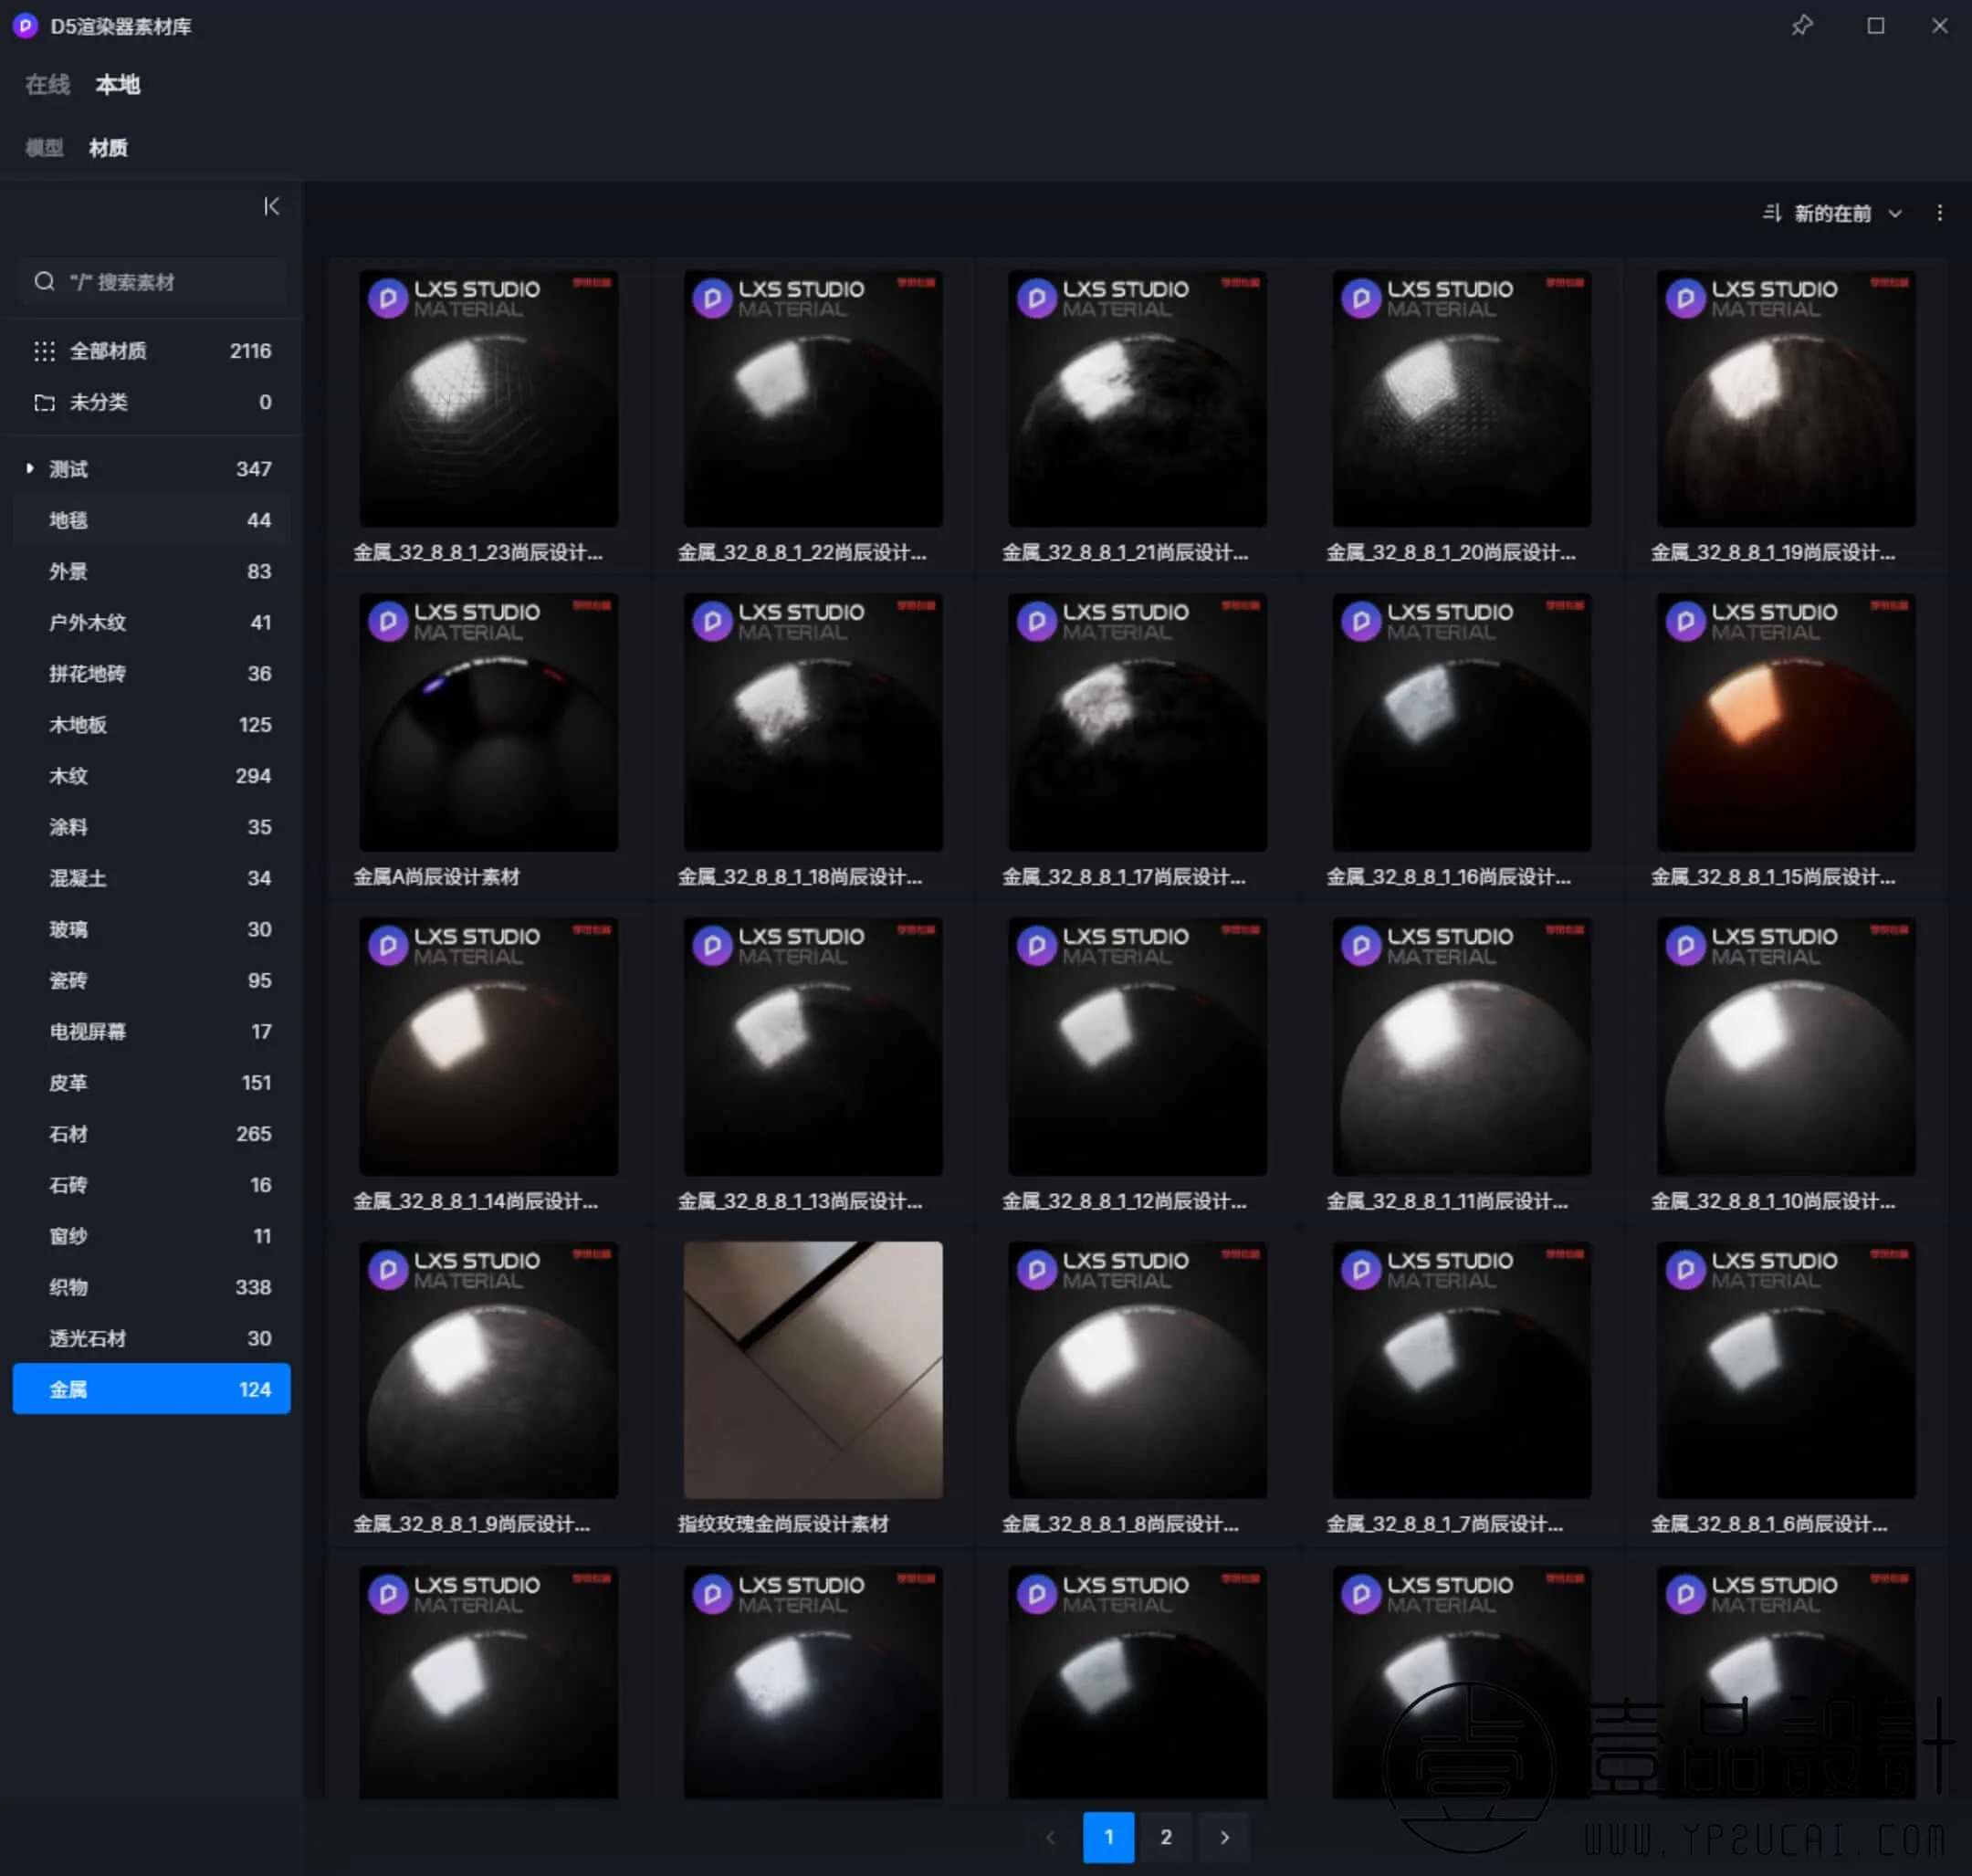The width and height of the screenshot is (1972, 1876).
Task: Go to page 2
Action: point(1165,1836)
